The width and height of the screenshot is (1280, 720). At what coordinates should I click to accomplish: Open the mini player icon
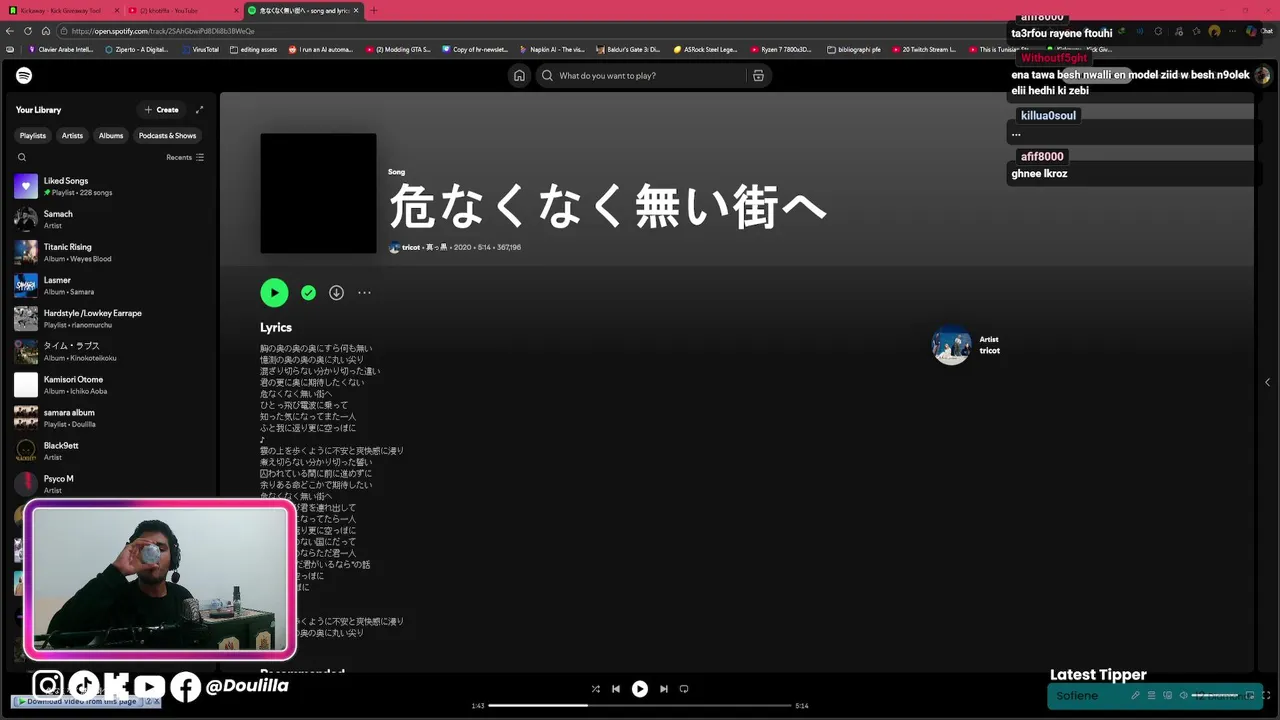(x=1250, y=695)
